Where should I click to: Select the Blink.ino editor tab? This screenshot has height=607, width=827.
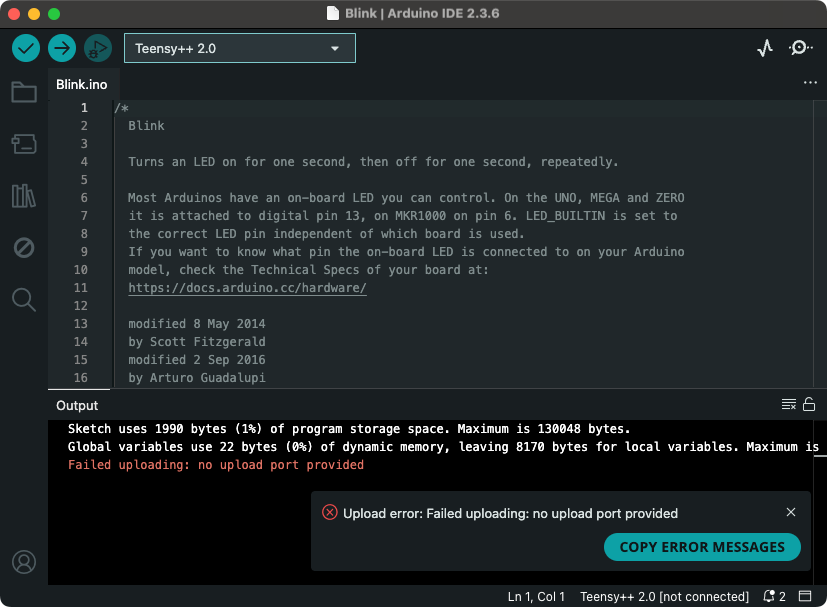[x=82, y=85]
